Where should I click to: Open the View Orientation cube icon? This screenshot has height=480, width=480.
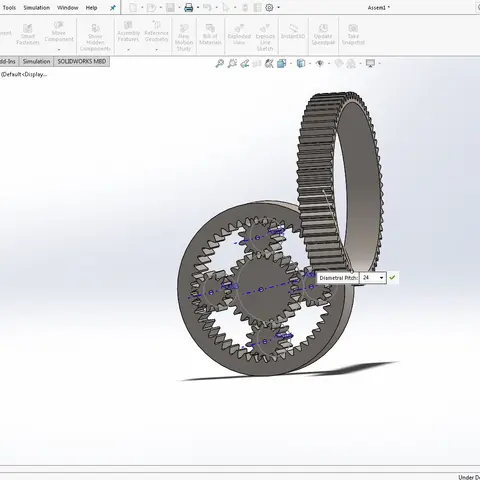tap(282, 63)
